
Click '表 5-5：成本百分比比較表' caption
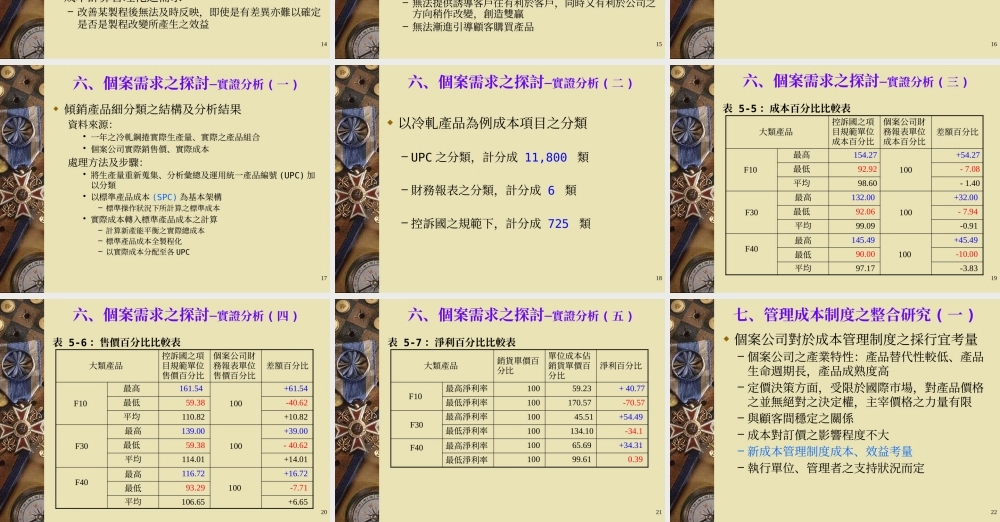pos(786,108)
